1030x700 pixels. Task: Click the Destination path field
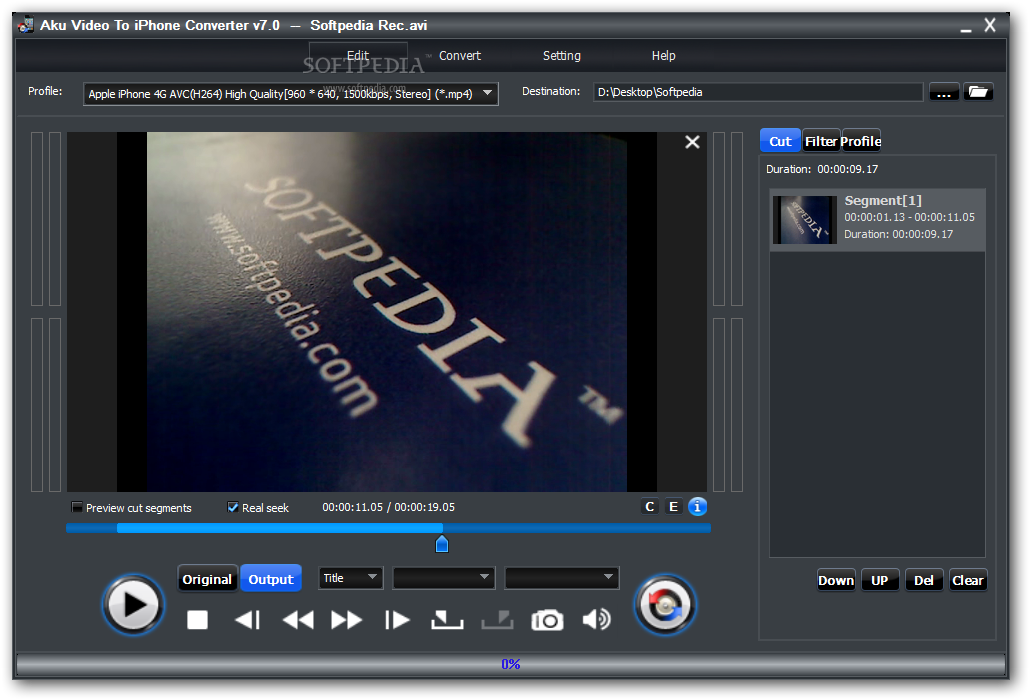tap(758, 92)
